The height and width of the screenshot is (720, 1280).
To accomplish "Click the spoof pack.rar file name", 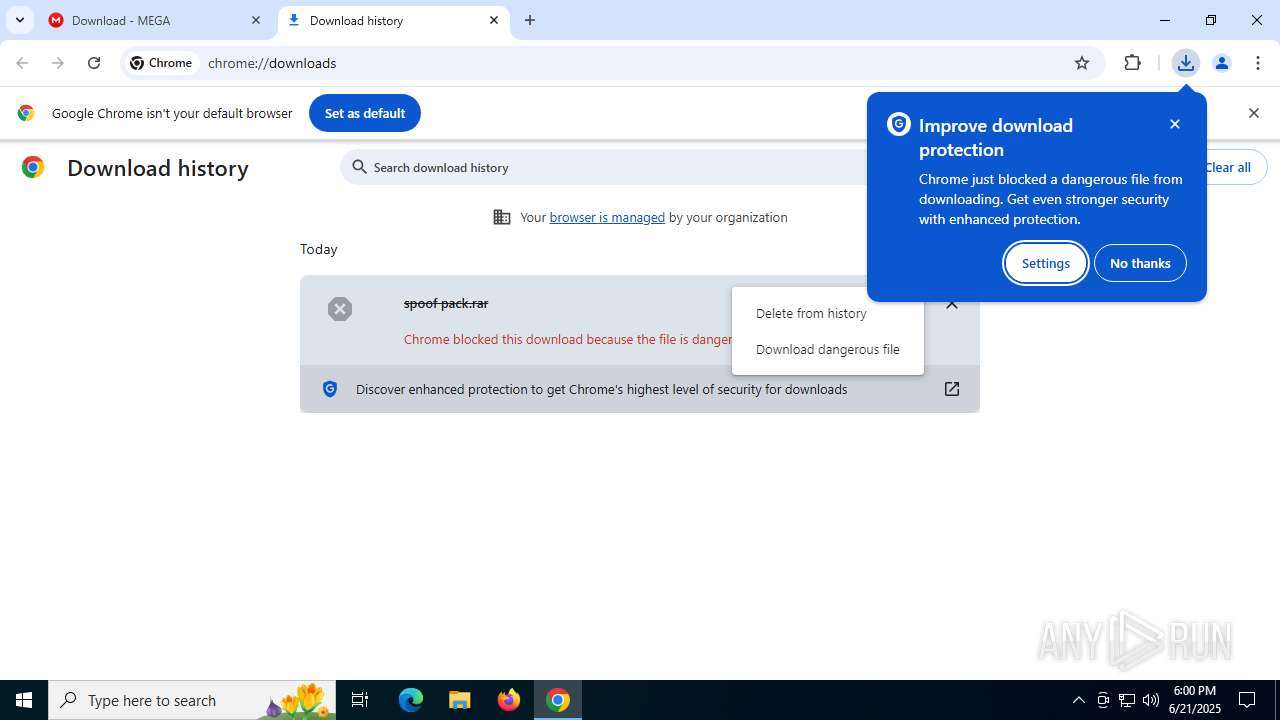I will pos(446,303).
